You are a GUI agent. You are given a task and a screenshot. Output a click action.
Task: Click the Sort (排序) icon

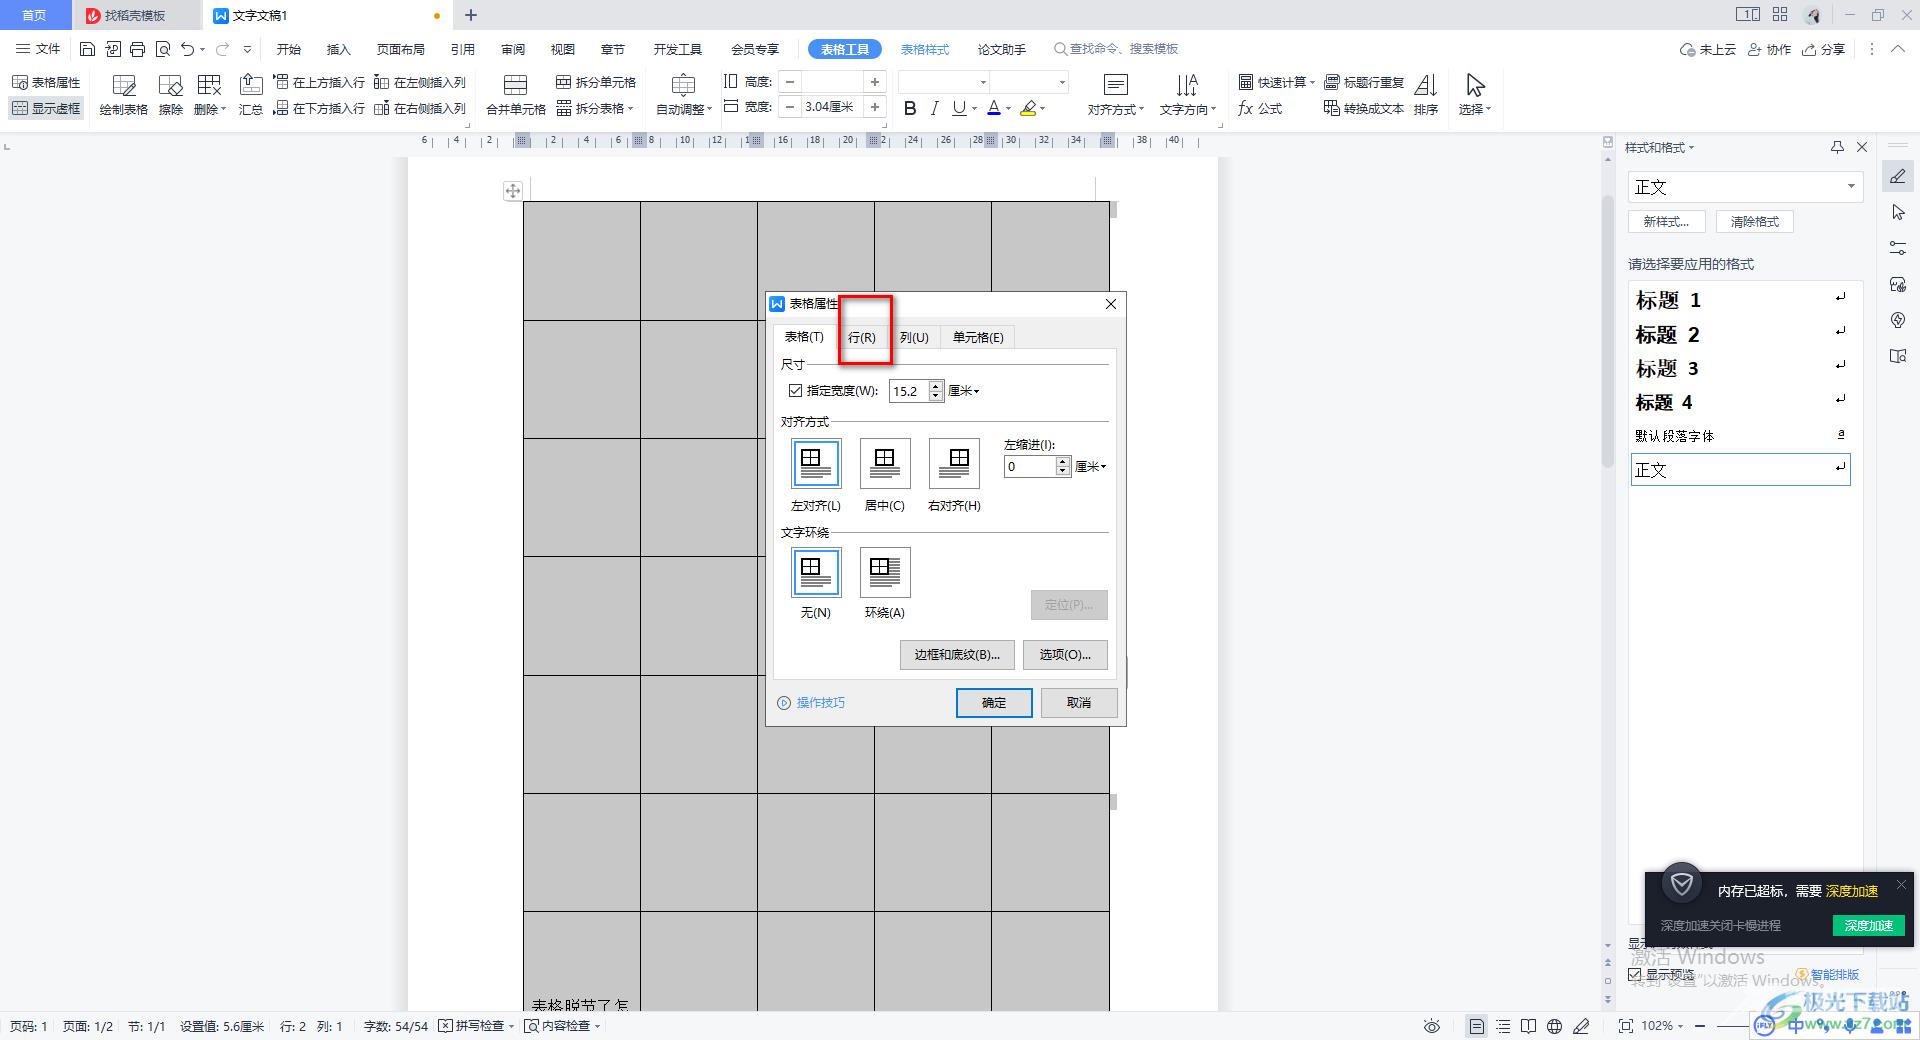(1426, 95)
